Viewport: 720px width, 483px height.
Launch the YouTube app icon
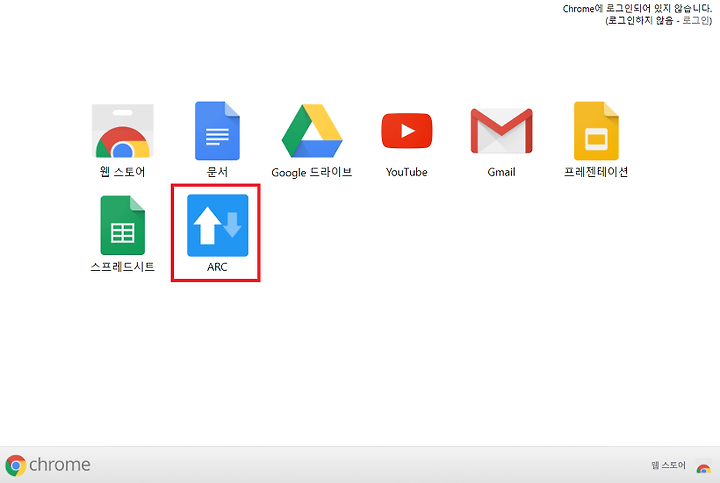coord(406,131)
